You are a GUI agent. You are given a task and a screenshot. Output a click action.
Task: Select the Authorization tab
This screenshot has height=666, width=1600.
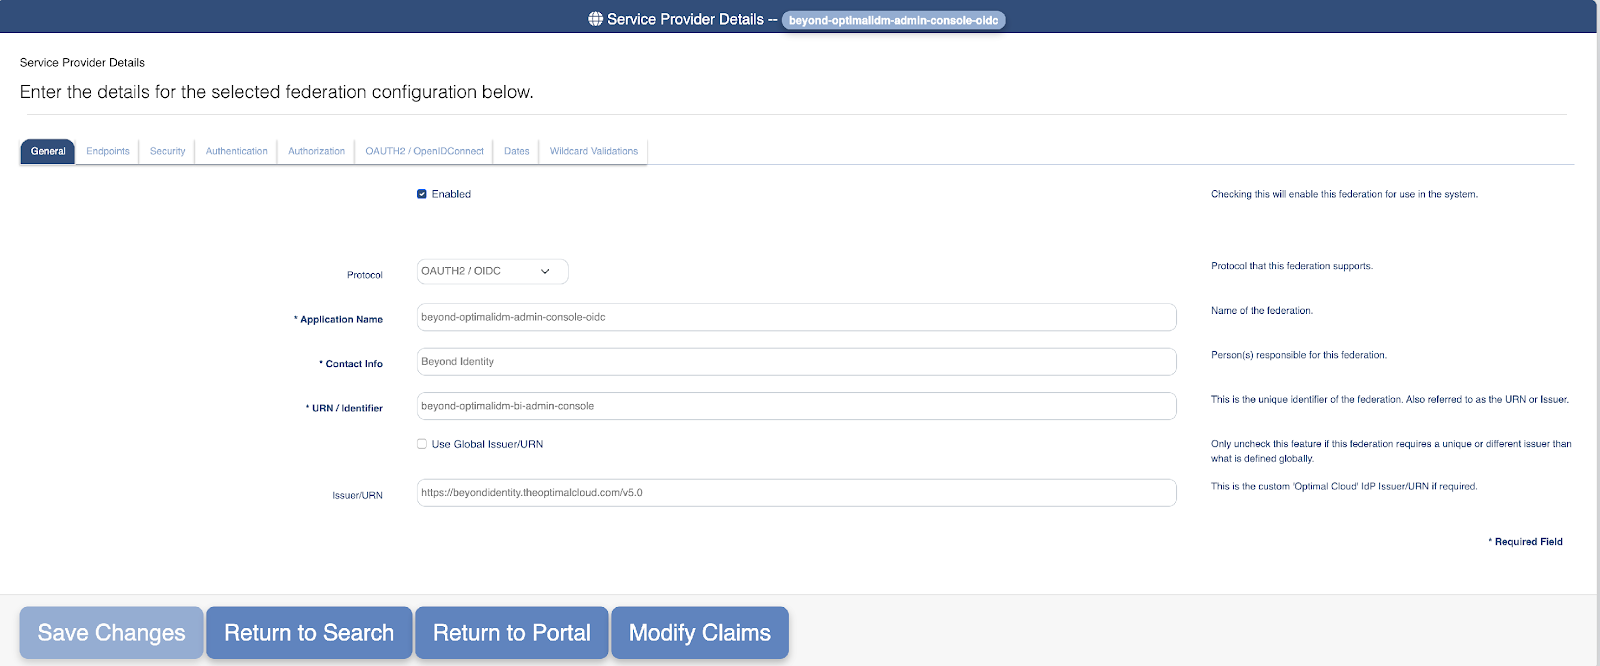pos(316,151)
